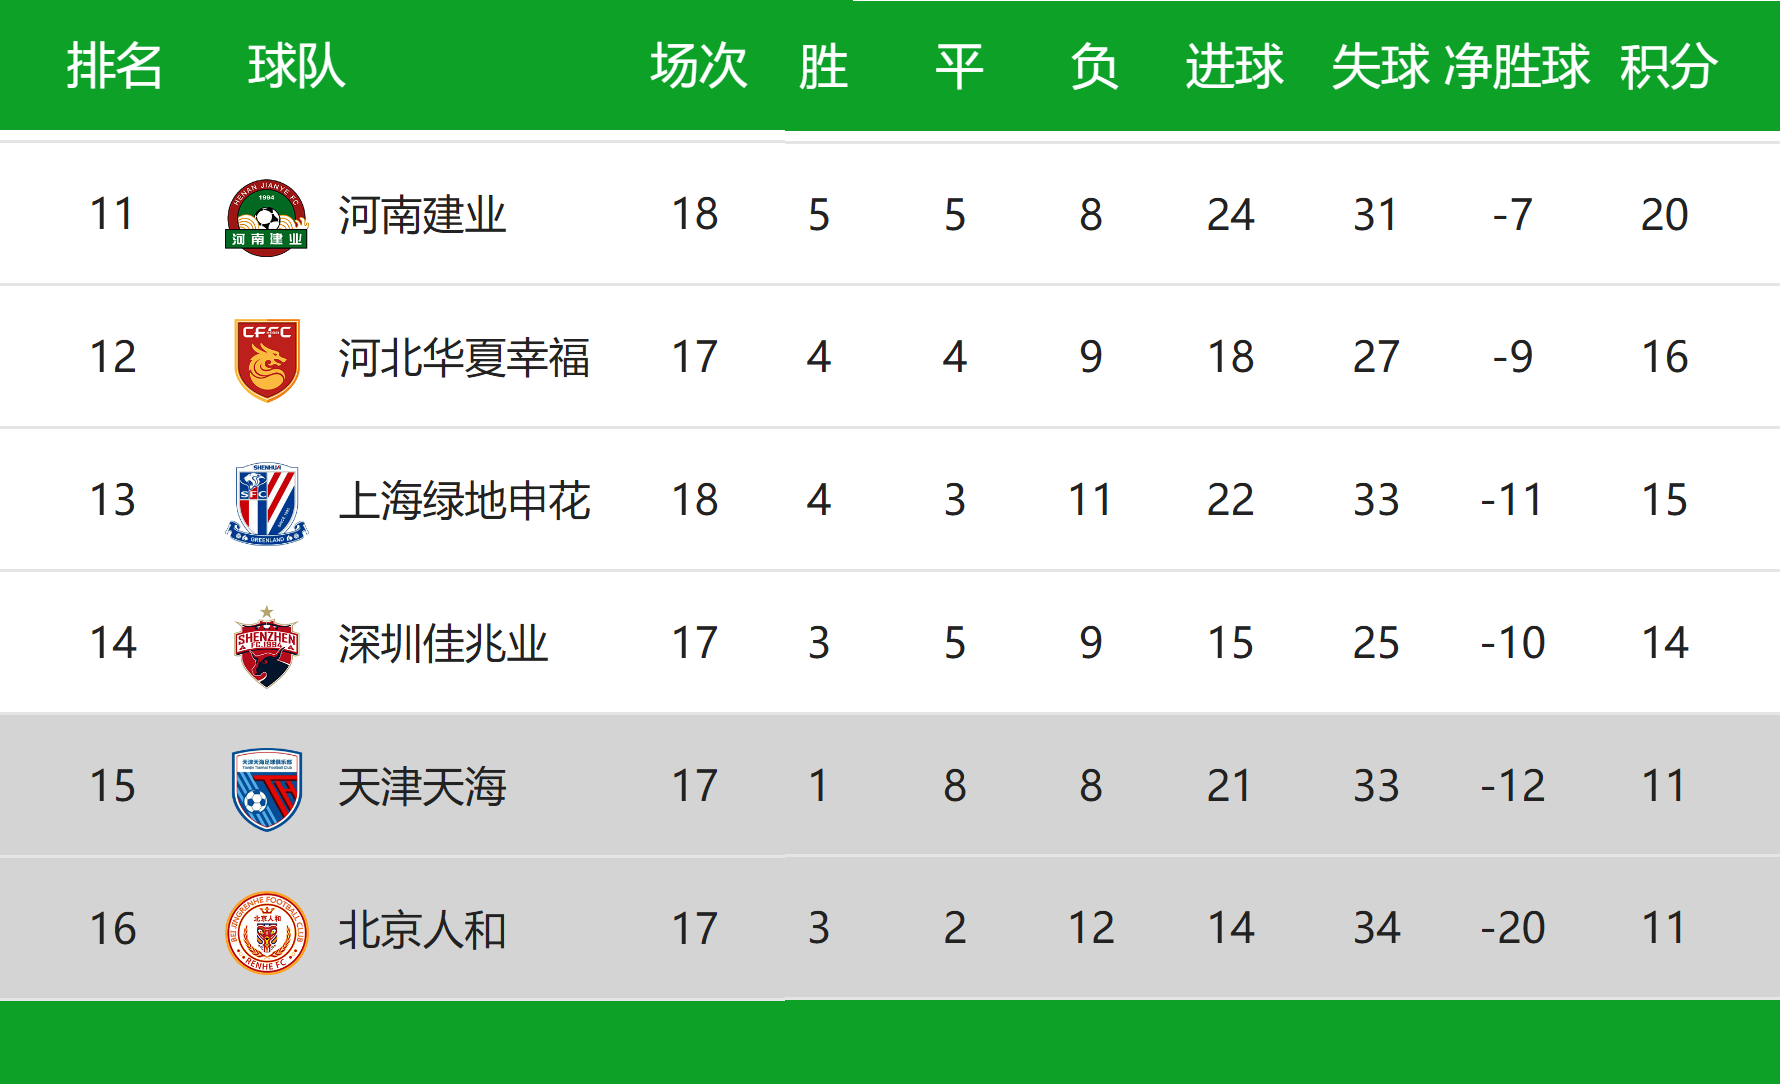The image size is (1780, 1084).
Task: Click the Shenzhen FC team logo
Action: pos(266,647)
